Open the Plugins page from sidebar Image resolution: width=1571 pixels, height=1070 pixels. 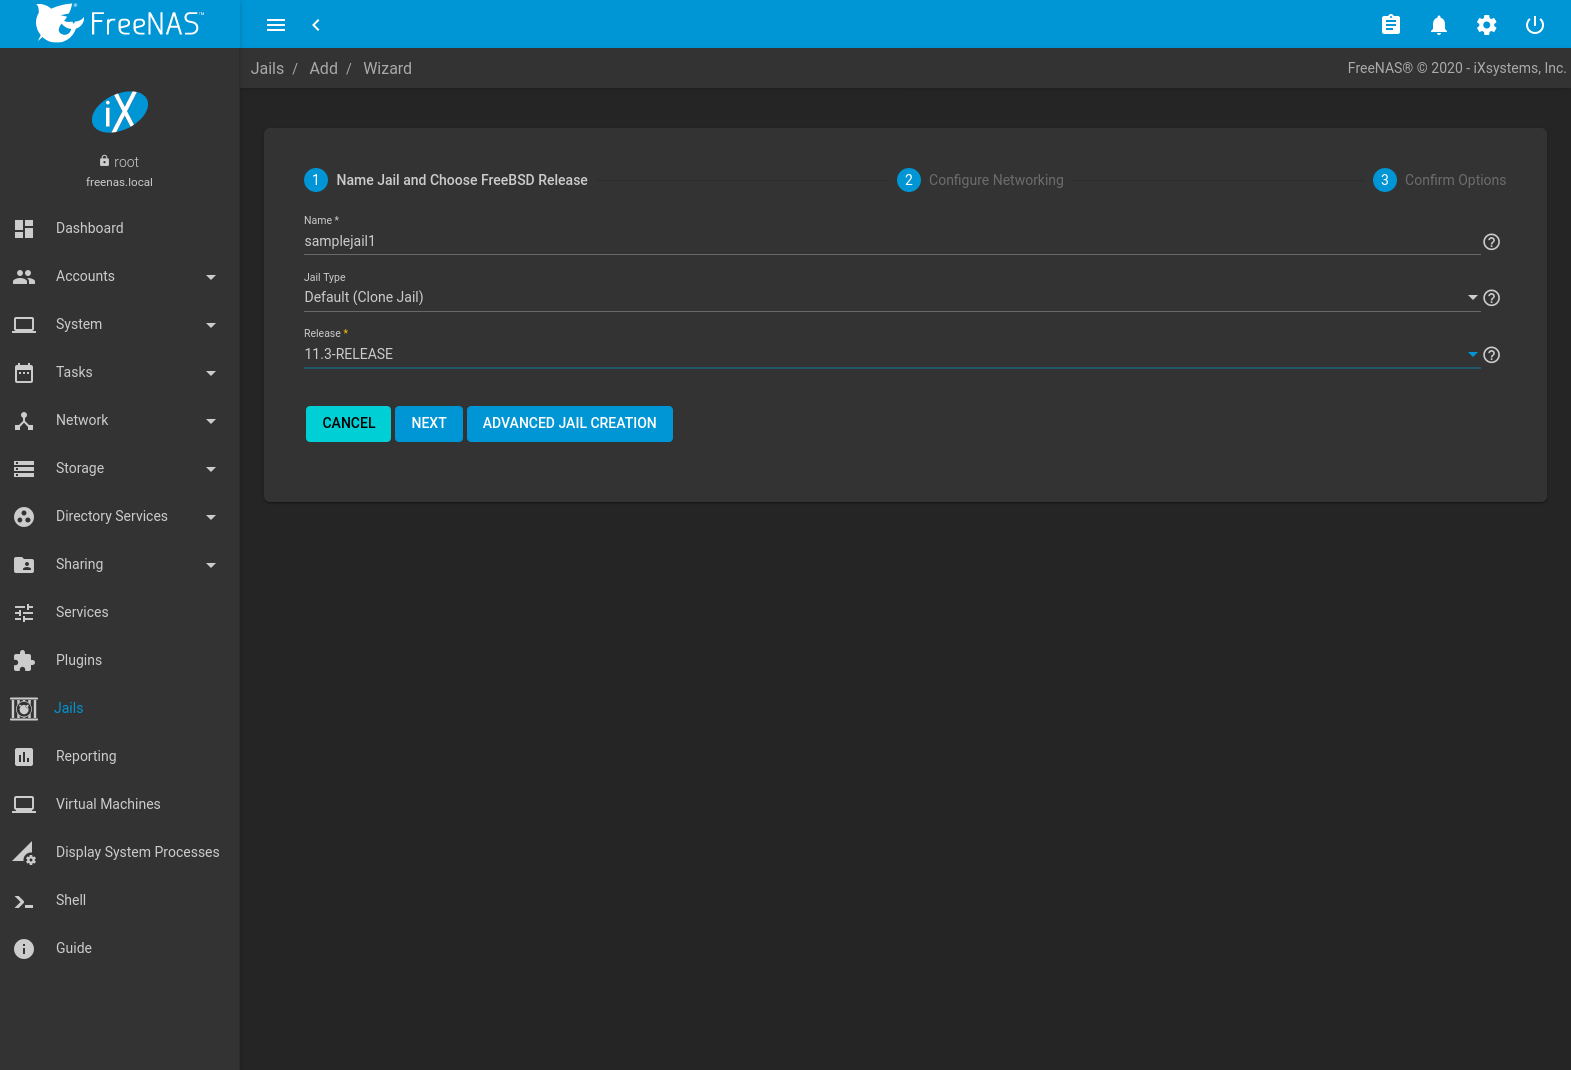click(79, 660)
